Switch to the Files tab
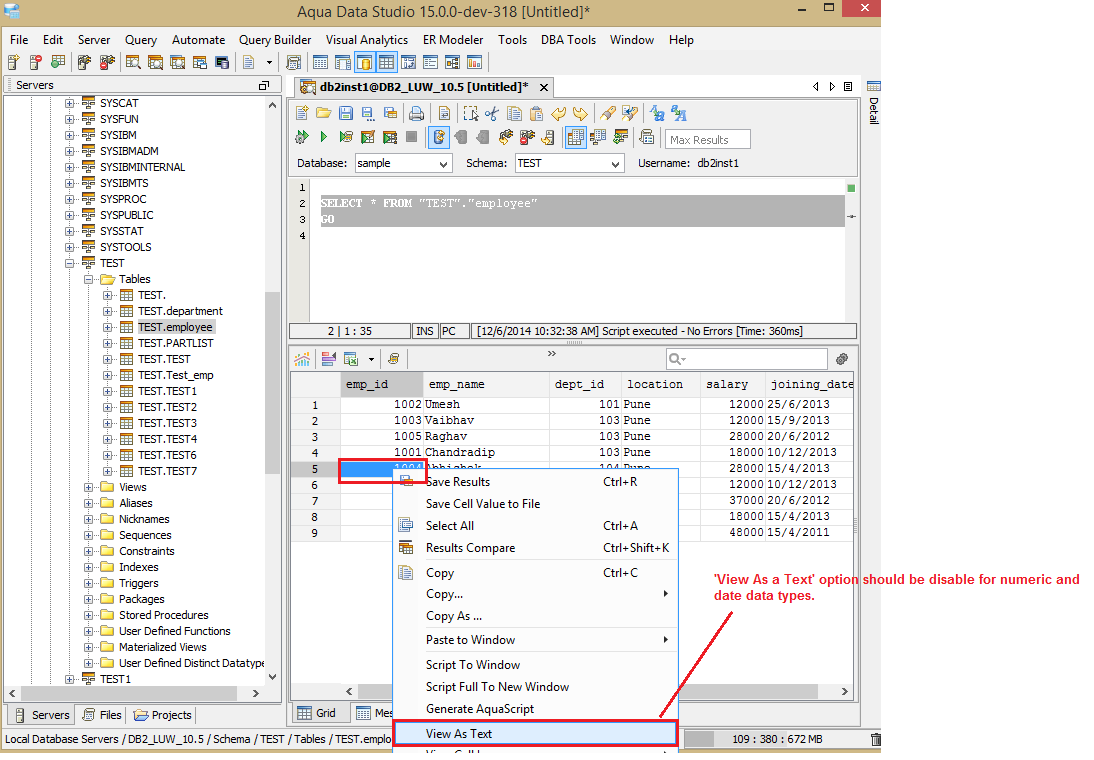The image size is (1094, 760). coord(102,715)
